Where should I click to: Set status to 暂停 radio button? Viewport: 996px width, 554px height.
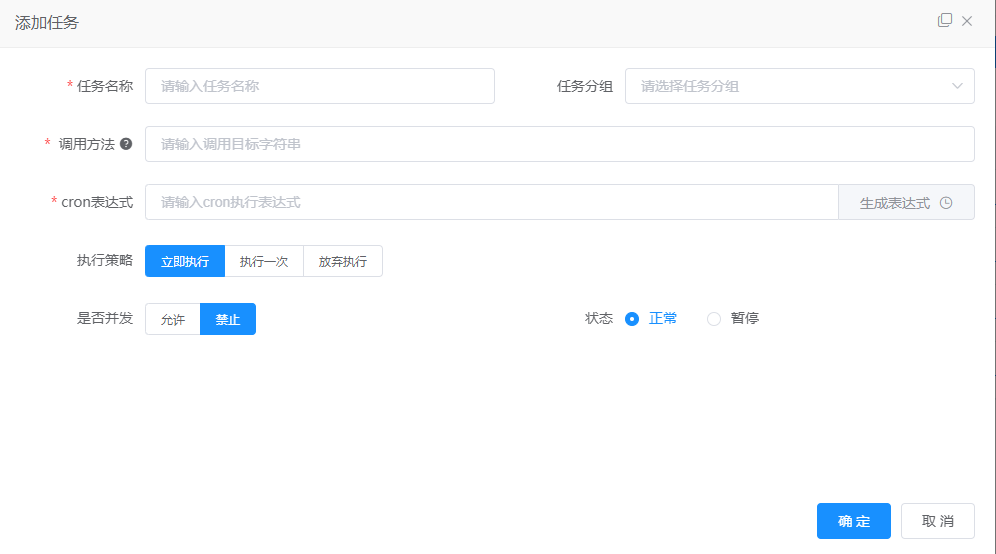click(x=714, y=319)
